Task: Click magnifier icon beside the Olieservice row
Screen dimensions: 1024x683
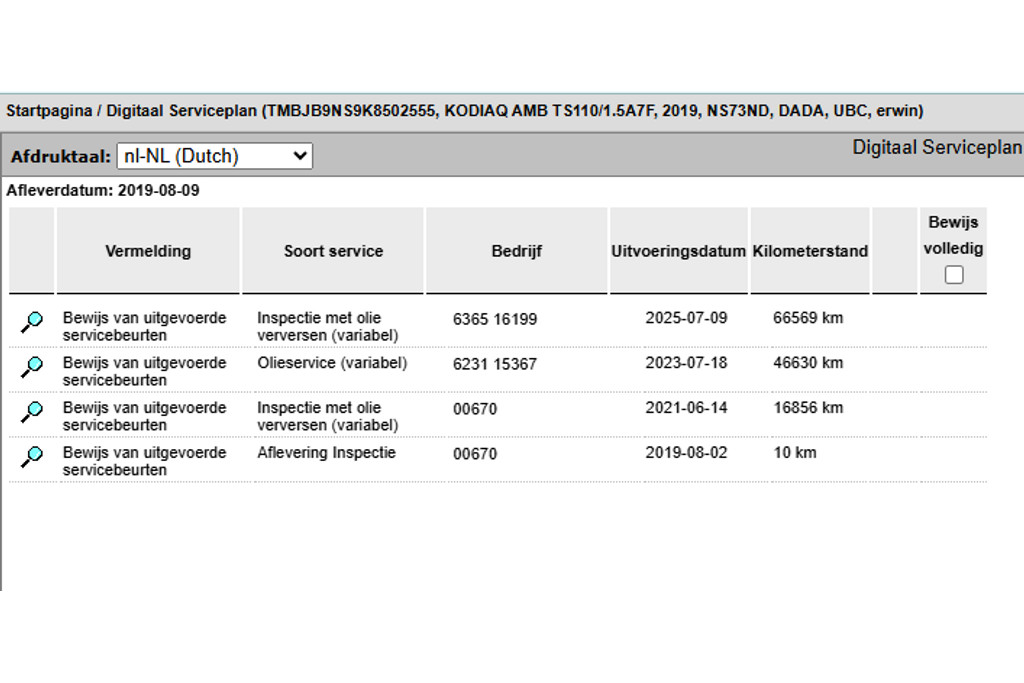Action: (x=32, y=366)
